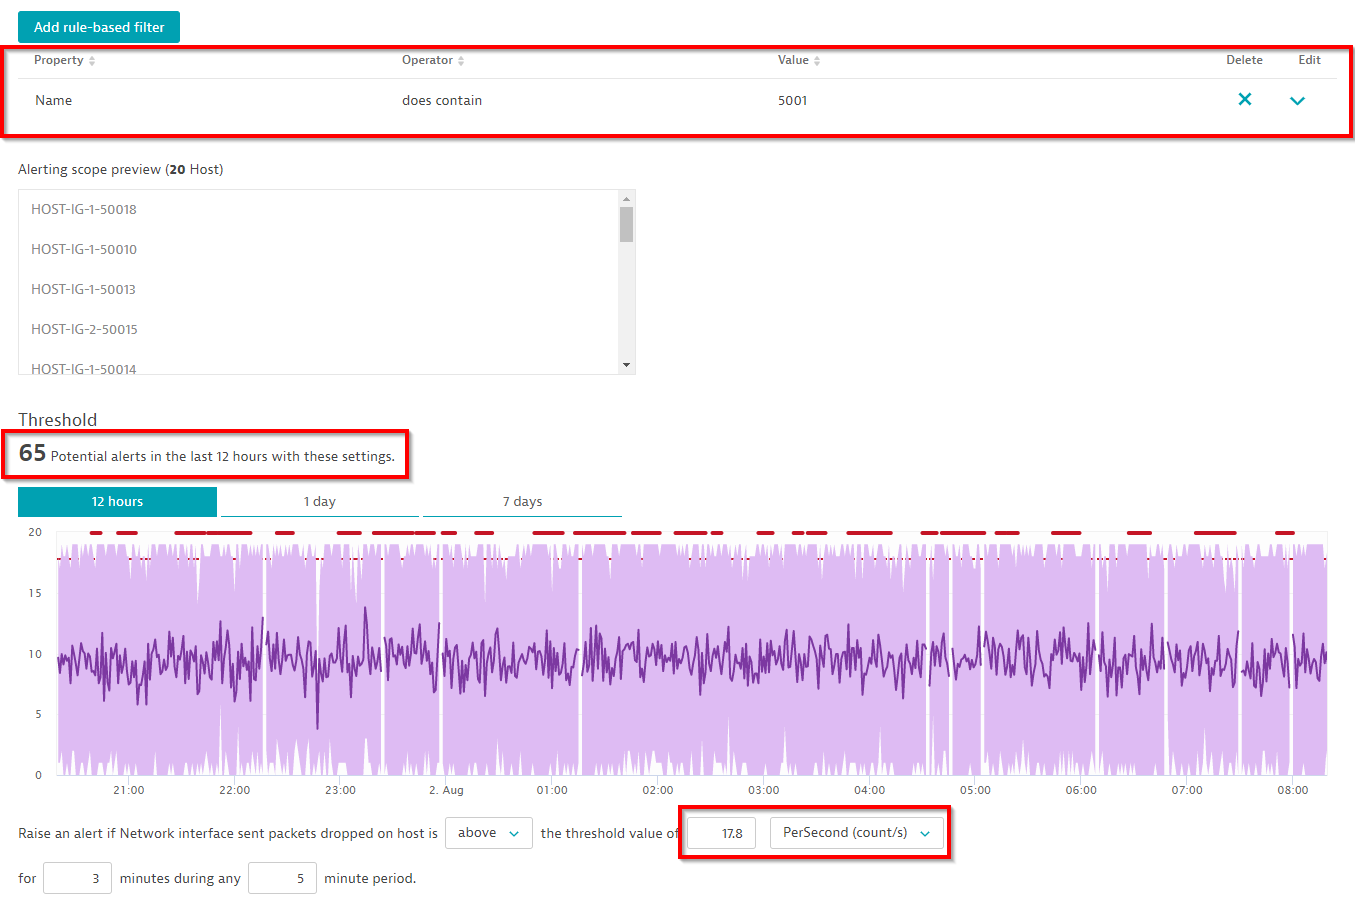Switch to the 7 days tab
Screen dimensions: 1355x921
[x=522, y=501]
